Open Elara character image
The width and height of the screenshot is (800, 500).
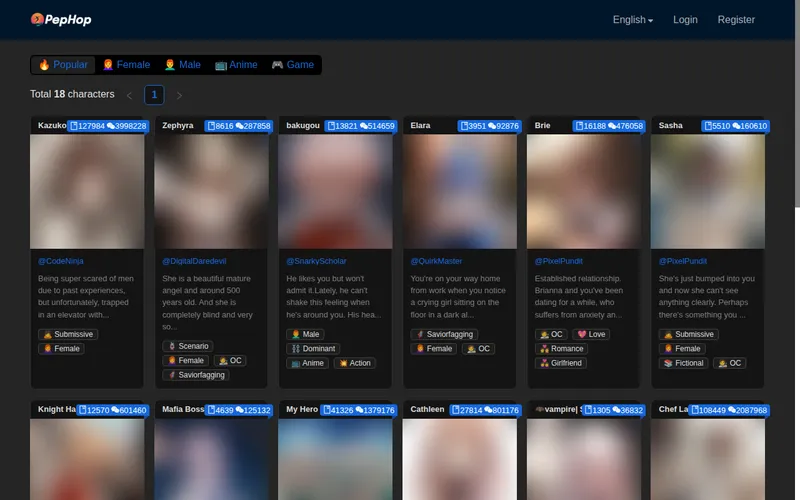click(460, 191)
